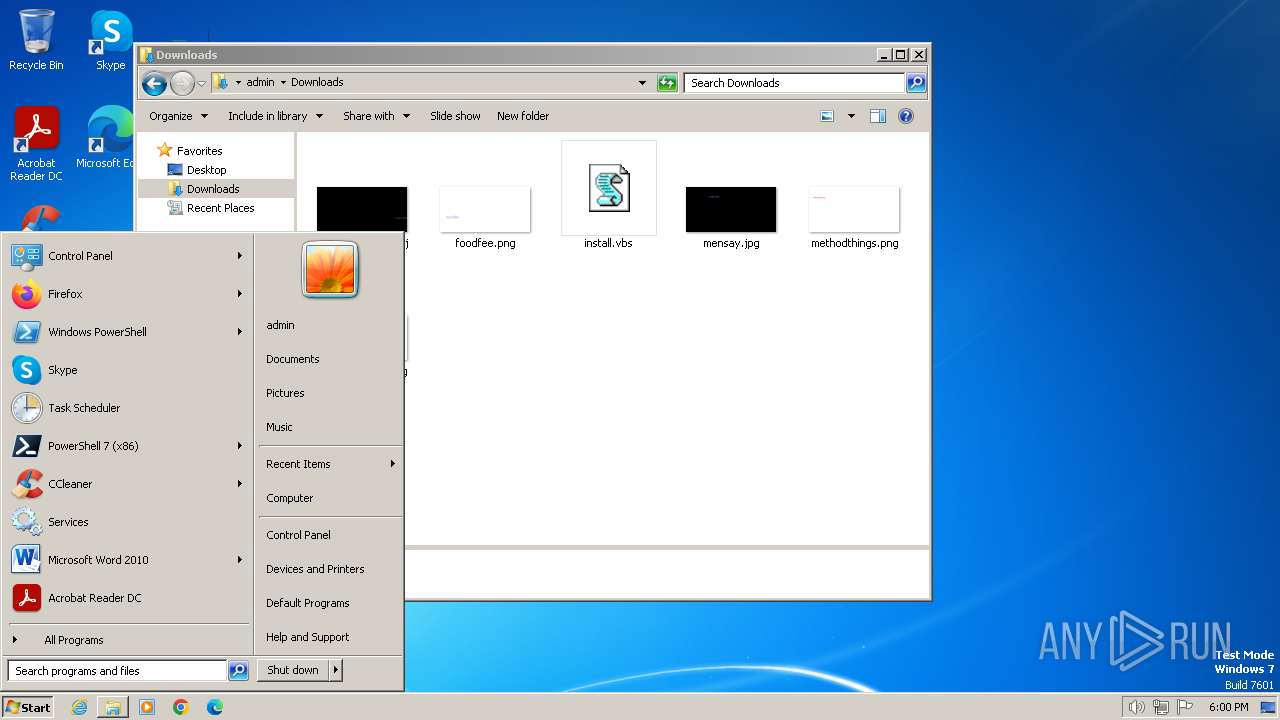Image resolution: width=1280 pixels, height=720 pixels.
Task: Select the mensay.jpg thumbnail
Action: [731, 209]
